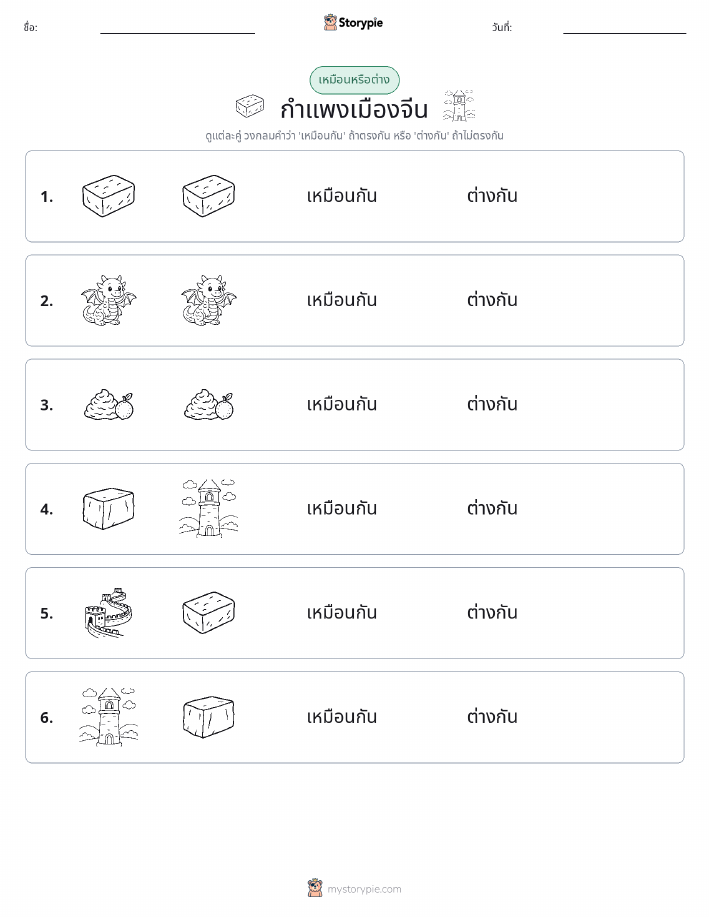Select the second dragon in row 2
The height and width of the screenshot is (917, 709).
209,300
